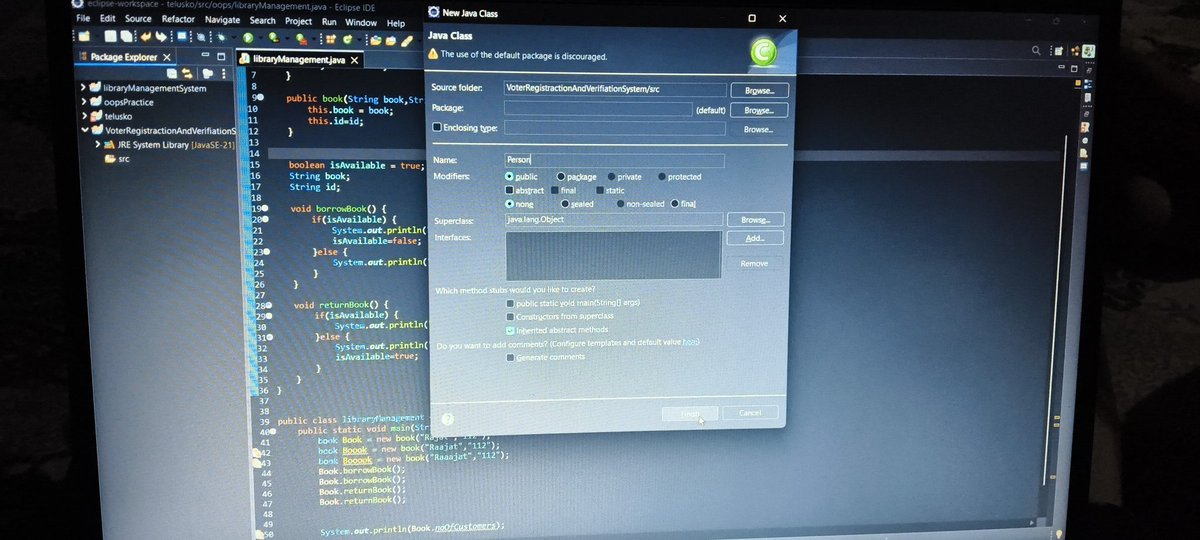Screen dimensions: 1200x540
Task: Check the final modifier checkbox
Action: coord(555,190)
